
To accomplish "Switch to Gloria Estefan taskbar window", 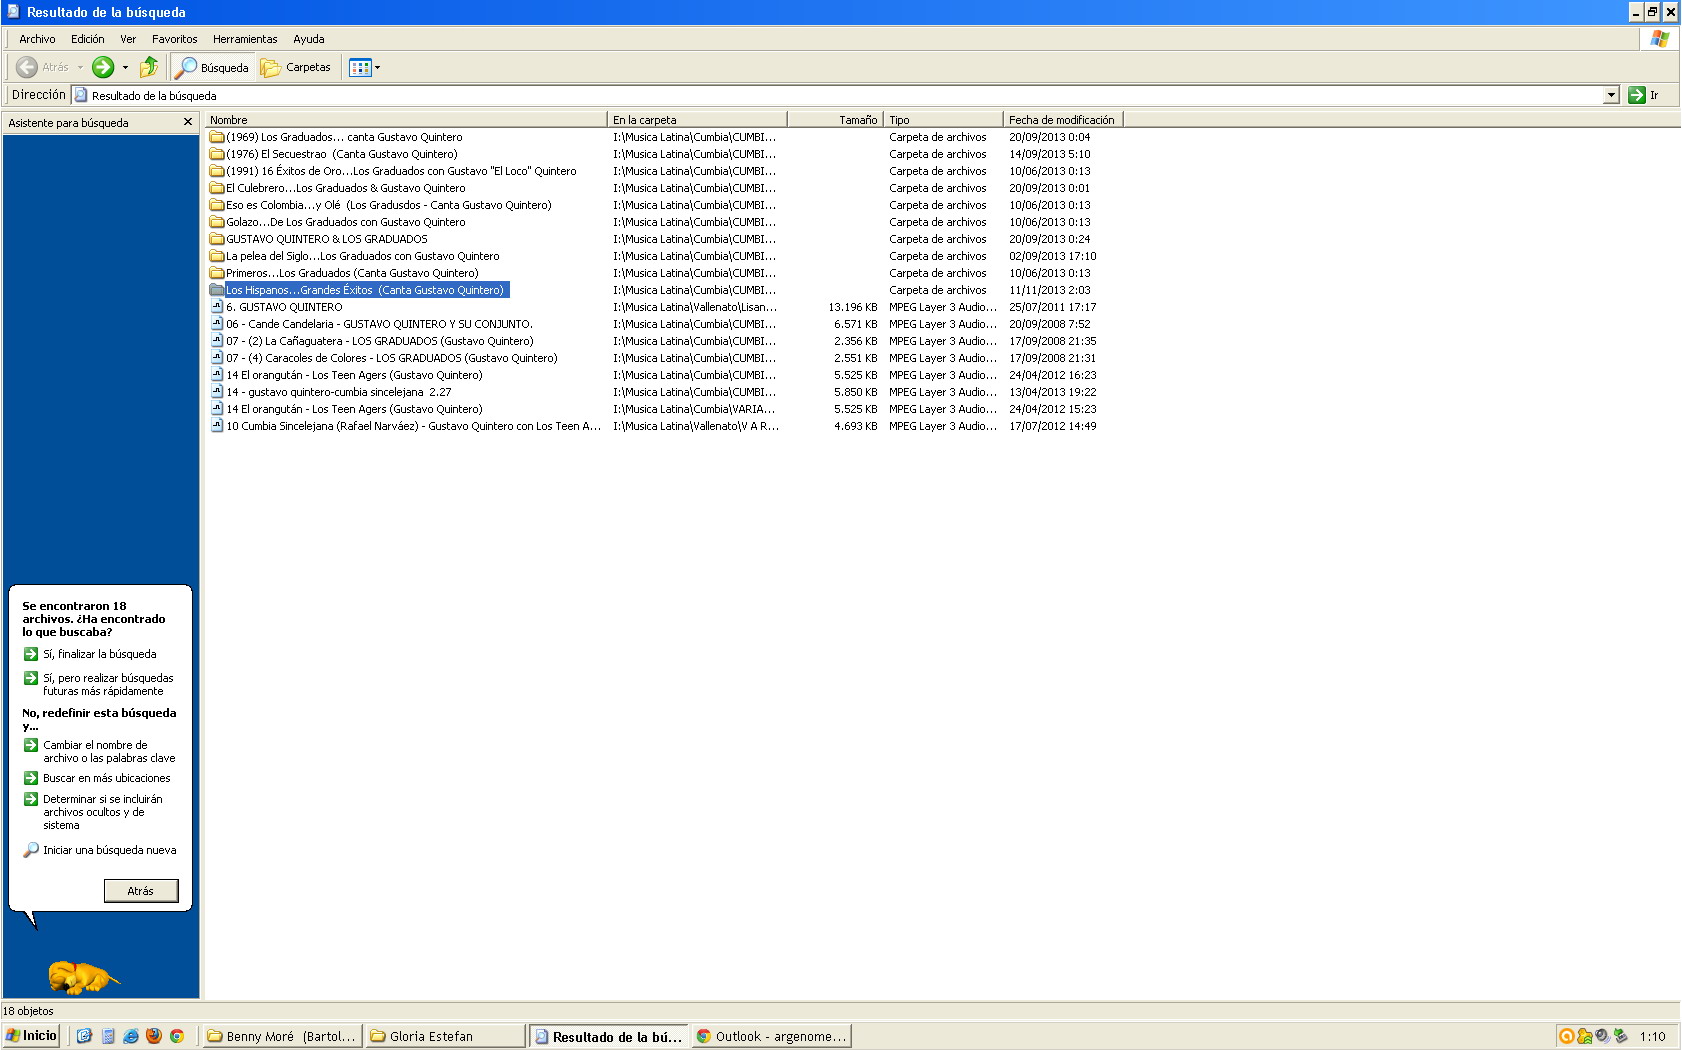I will pos(444,1036).
